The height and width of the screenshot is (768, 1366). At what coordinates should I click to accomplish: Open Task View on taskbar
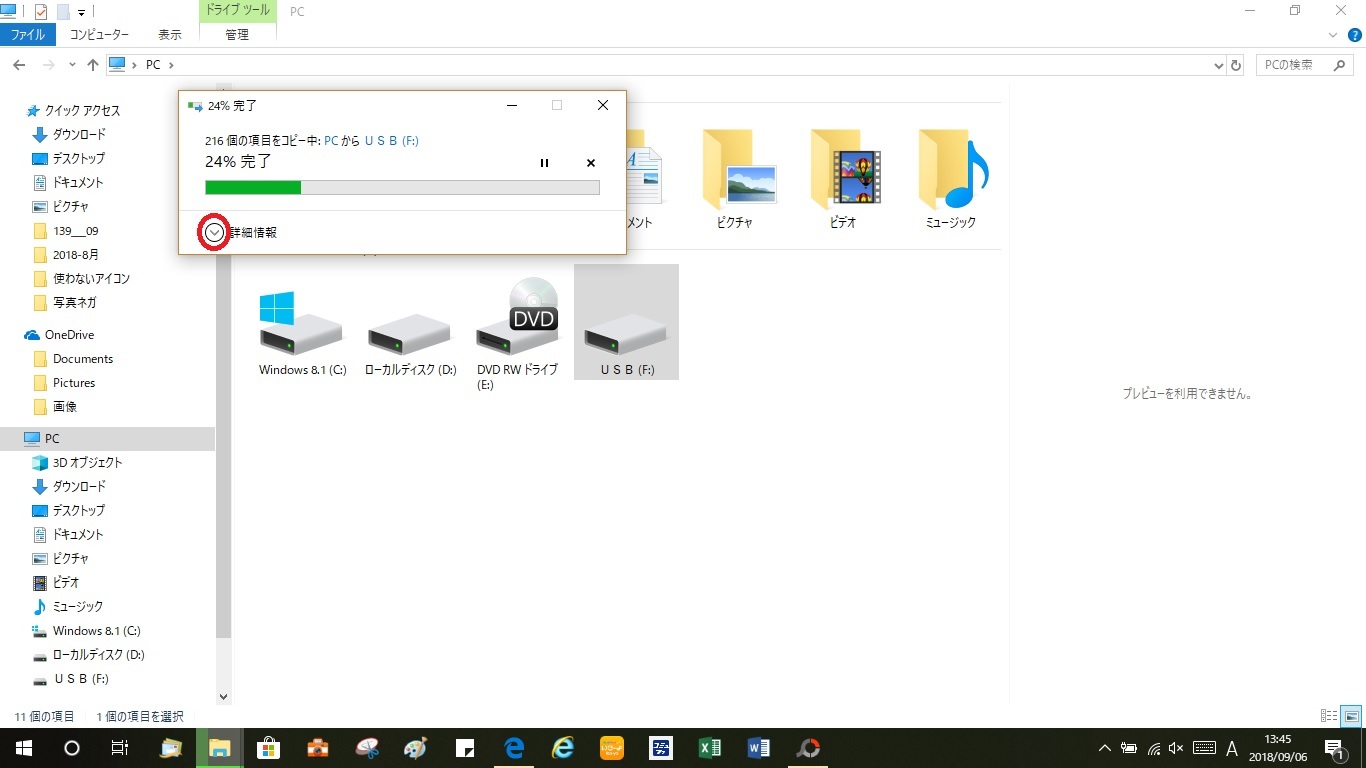tap(119, 748)
